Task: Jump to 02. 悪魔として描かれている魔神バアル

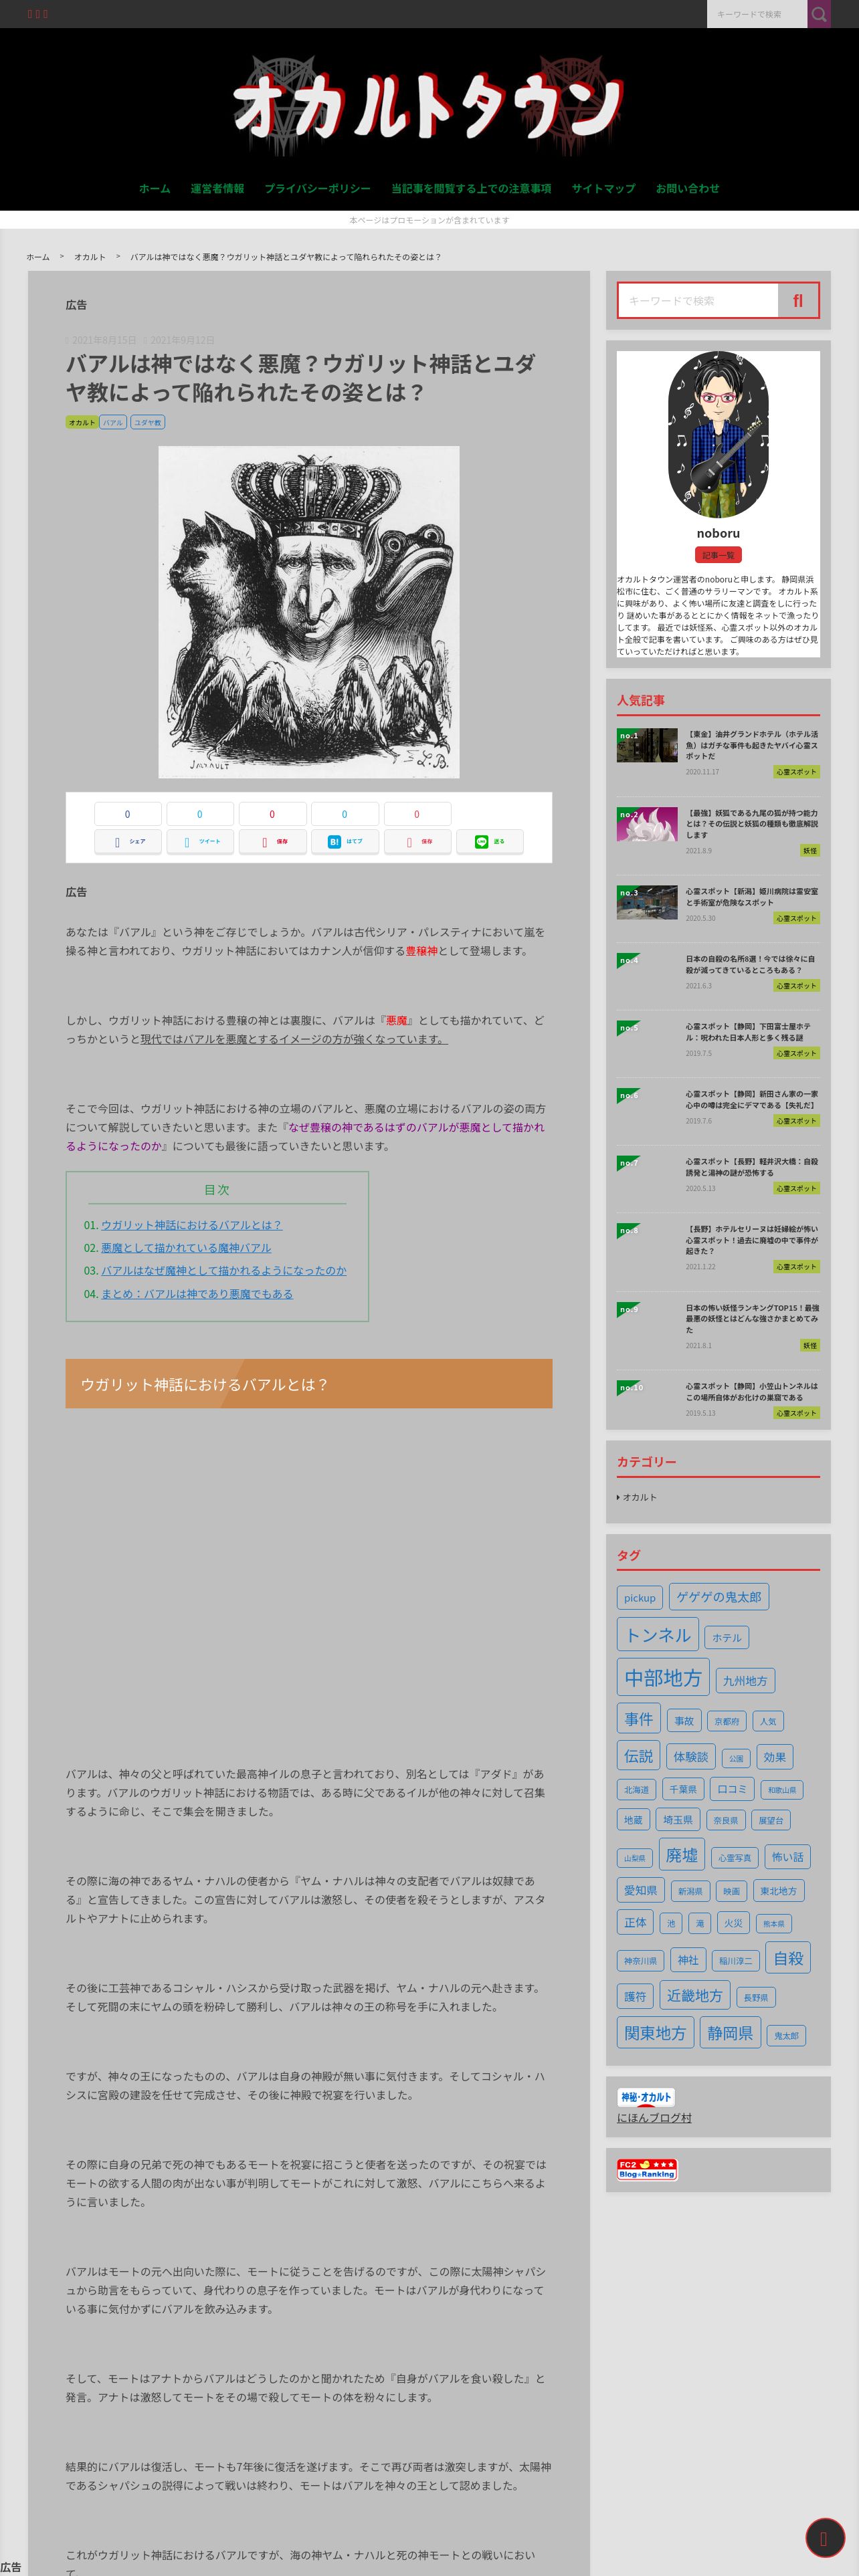Action: 186,1248
